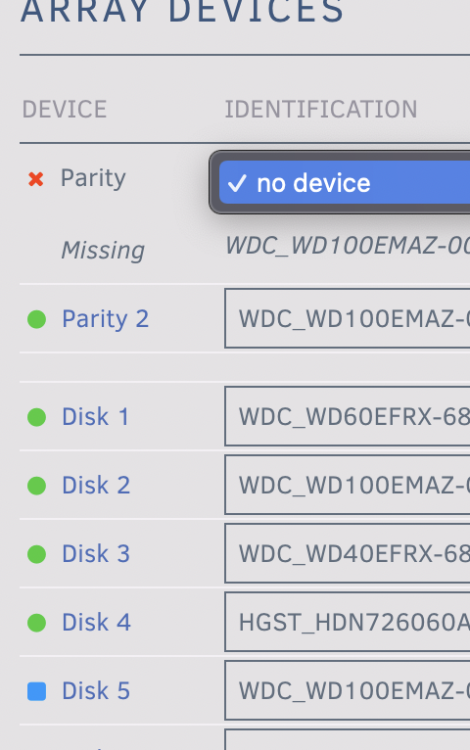Click the green status ball for Disk 3

pos(37,554)
